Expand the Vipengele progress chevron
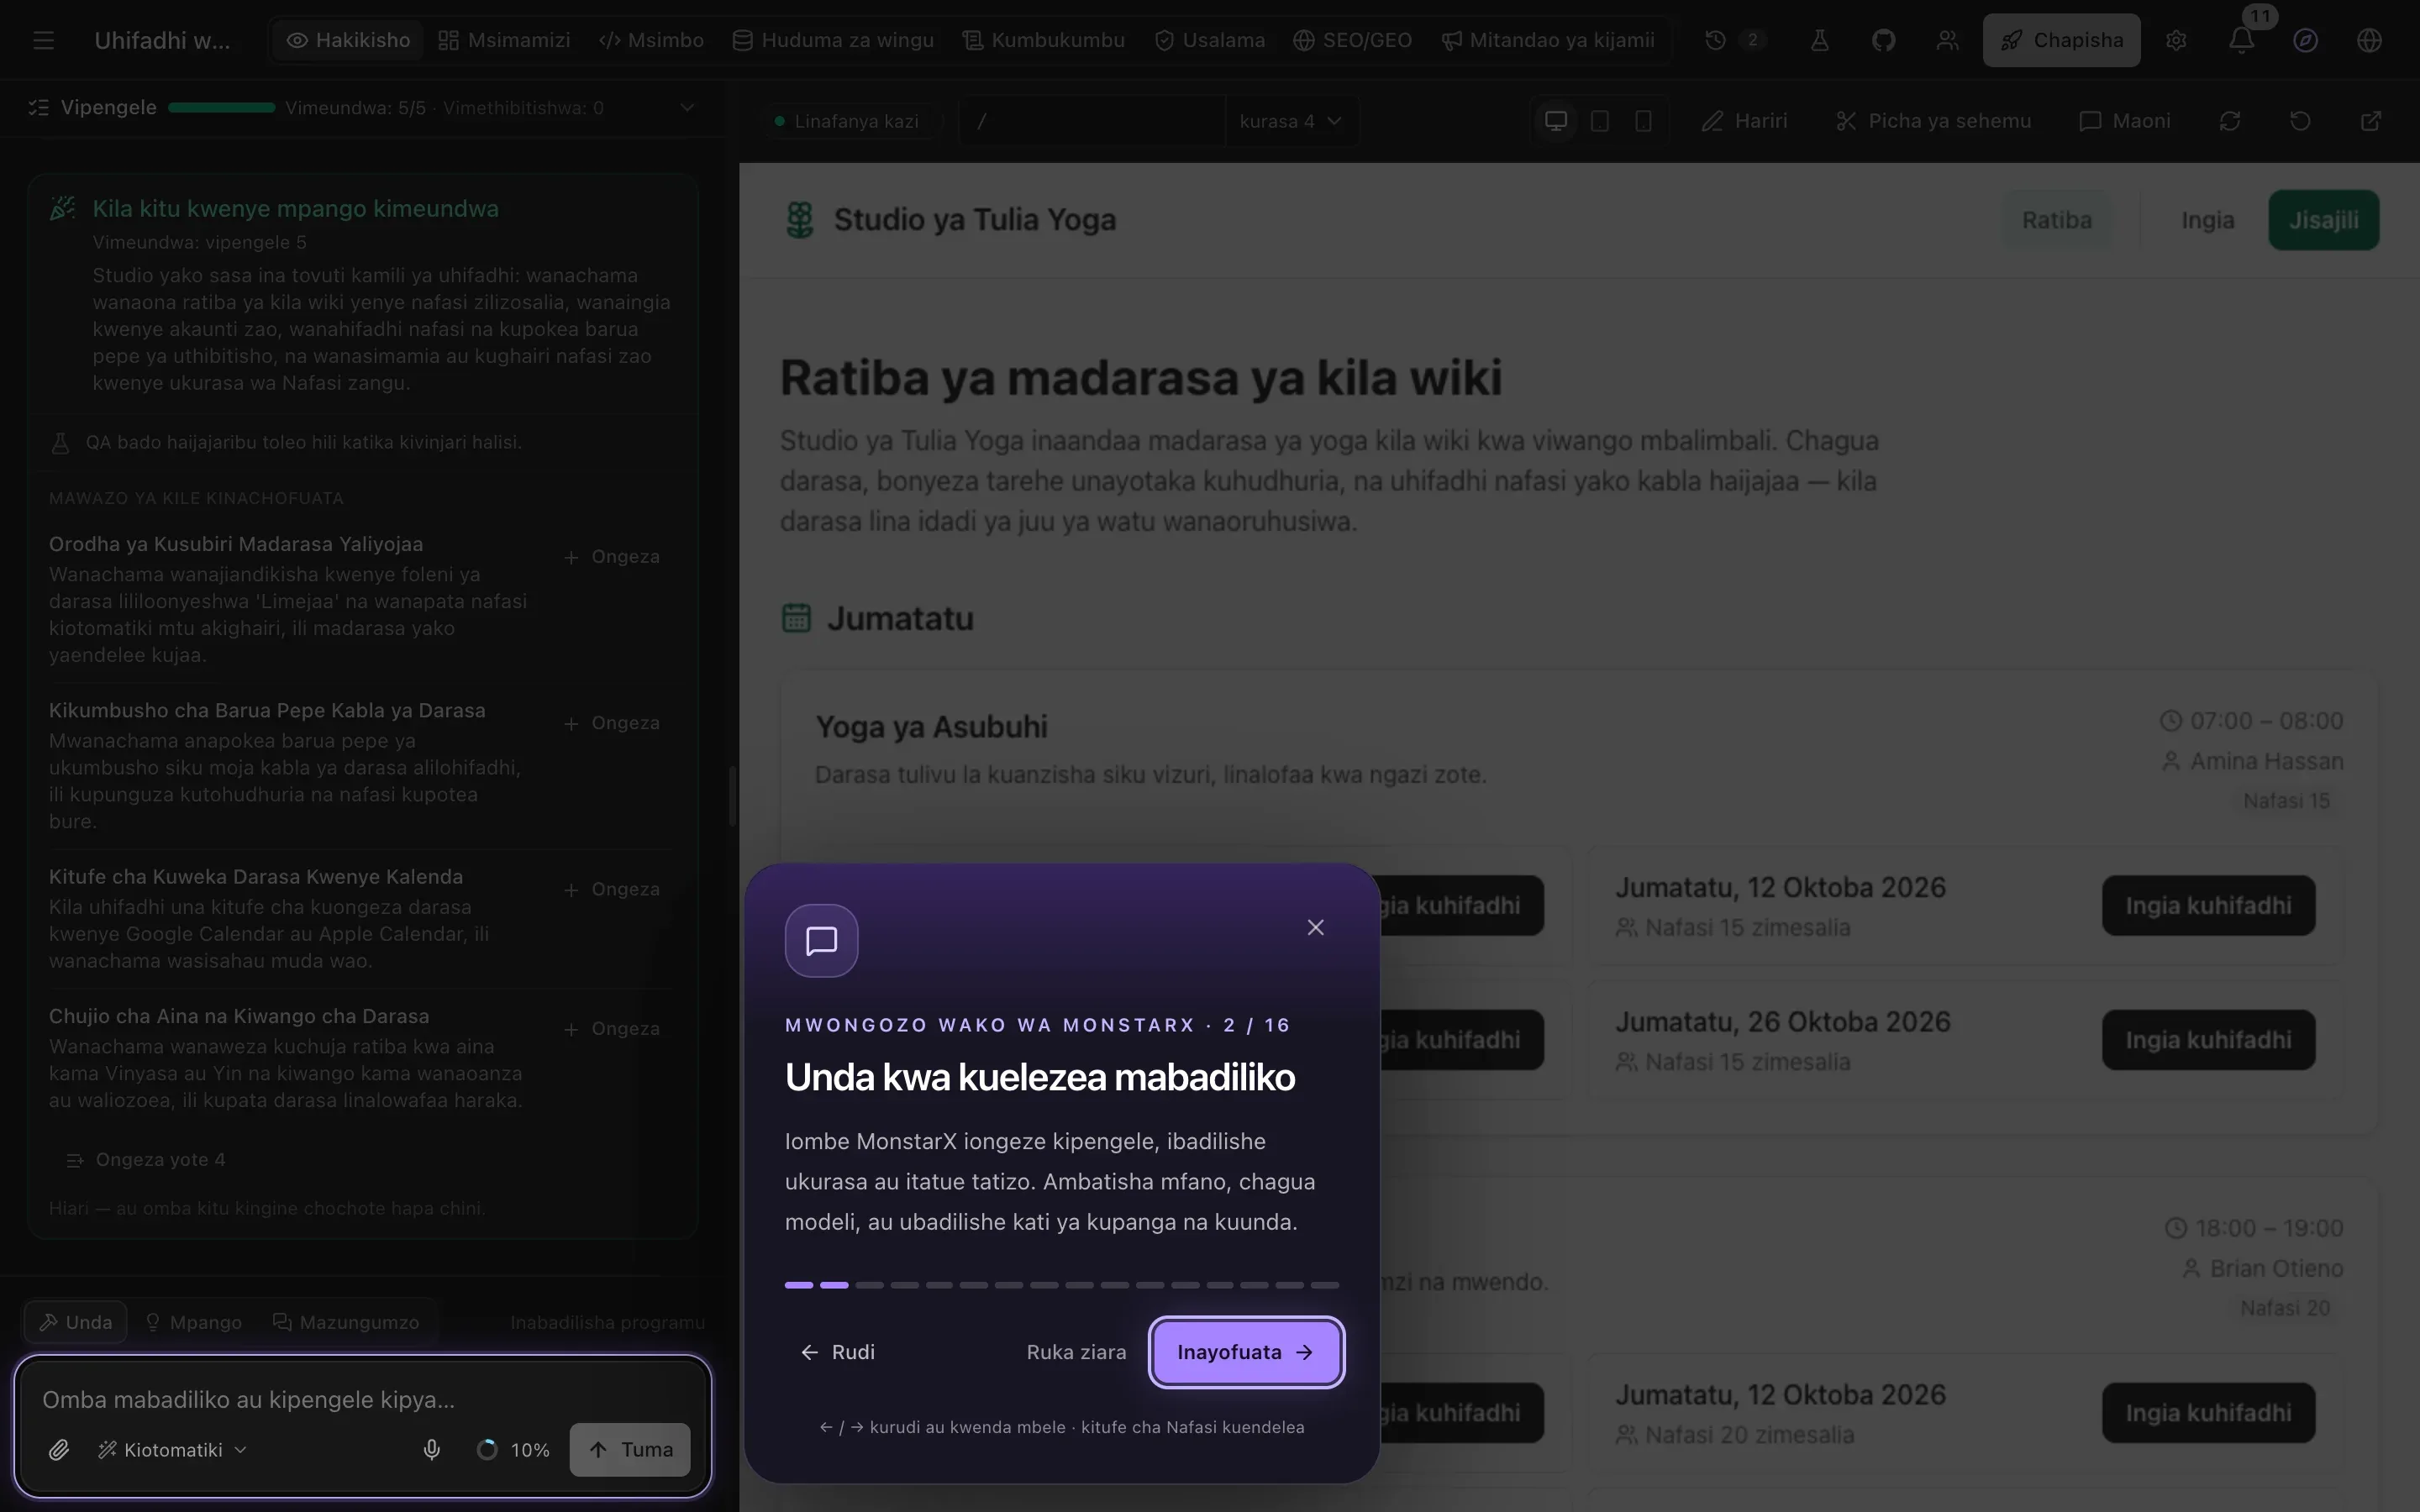The width and height of the screenshot is (2420, 1512). pyautogui.click(x=687, y=107)
